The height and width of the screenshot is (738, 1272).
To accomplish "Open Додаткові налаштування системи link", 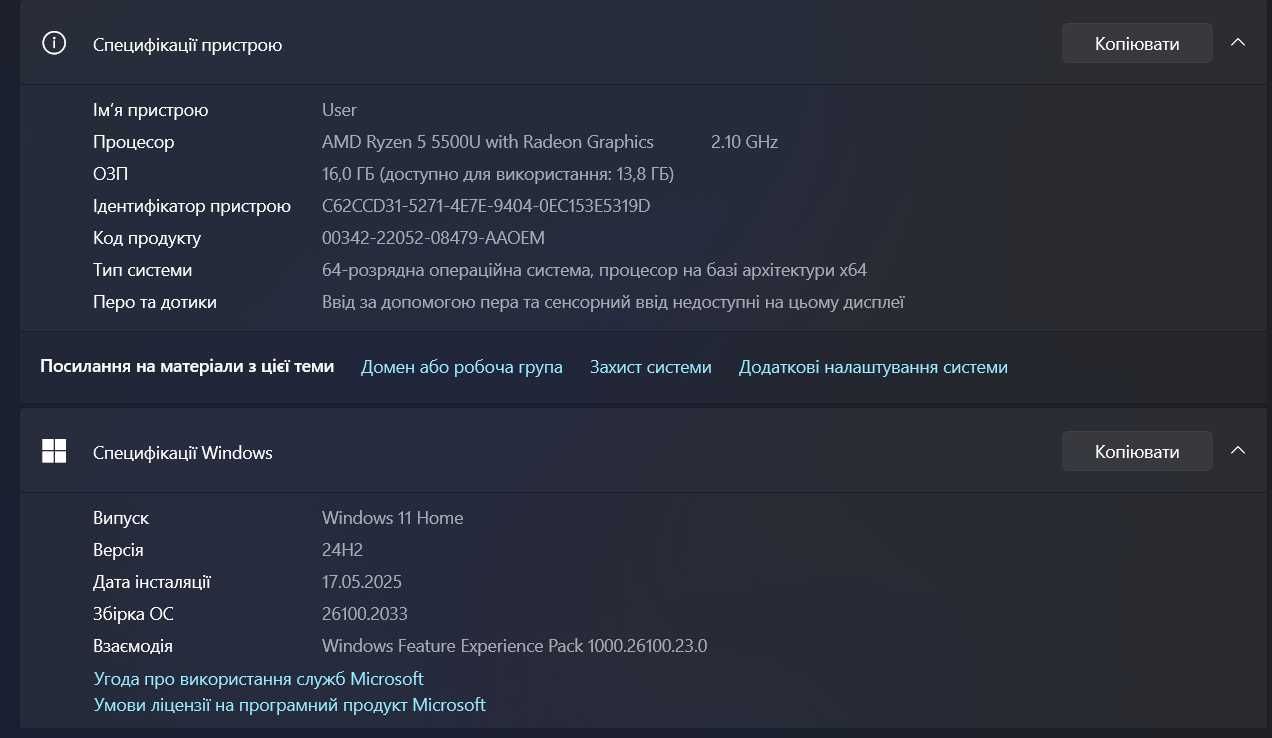I will 873,367.
